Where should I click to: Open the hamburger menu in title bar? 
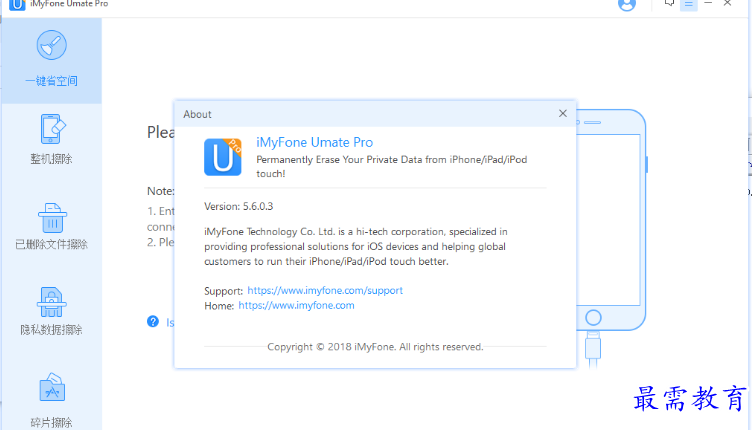click(689, 4)
